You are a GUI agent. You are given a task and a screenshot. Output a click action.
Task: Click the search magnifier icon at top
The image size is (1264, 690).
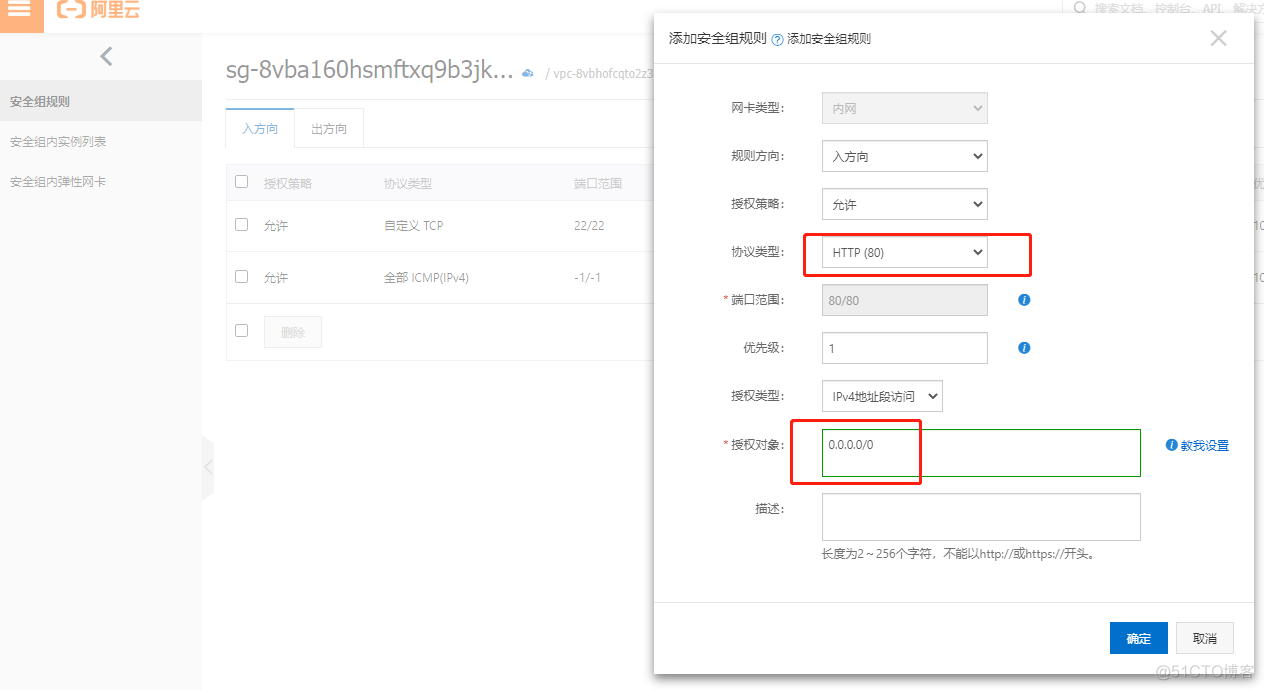(x=1080, y=9)
